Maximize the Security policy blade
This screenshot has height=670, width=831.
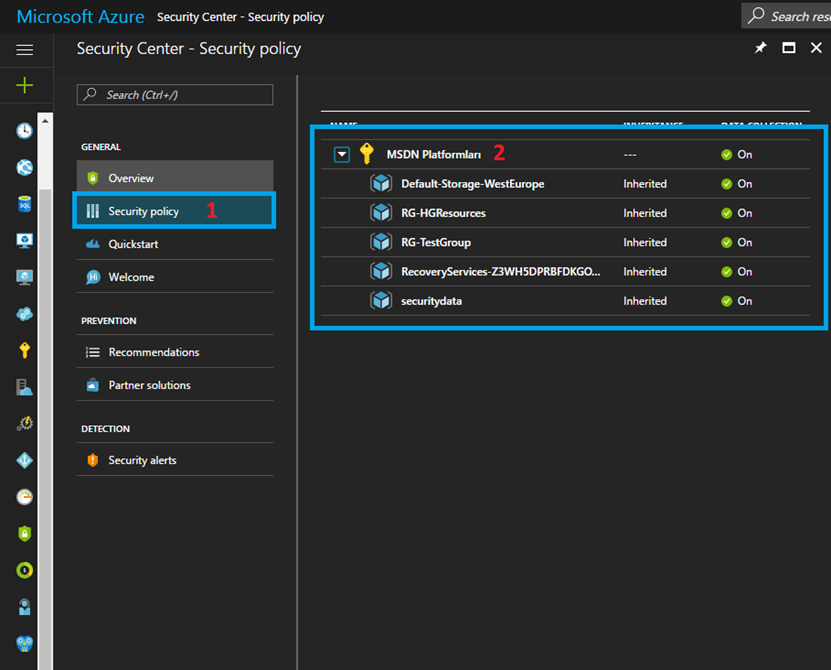click(x=789, y=48)
